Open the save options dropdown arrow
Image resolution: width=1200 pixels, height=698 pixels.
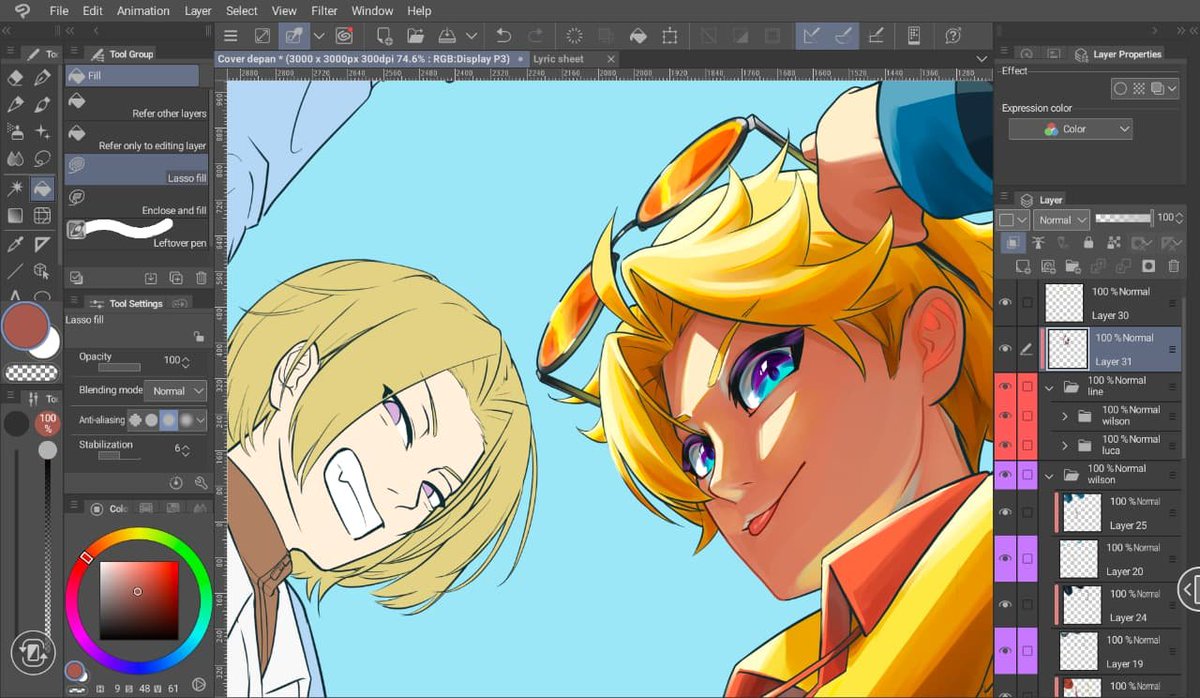472,36
